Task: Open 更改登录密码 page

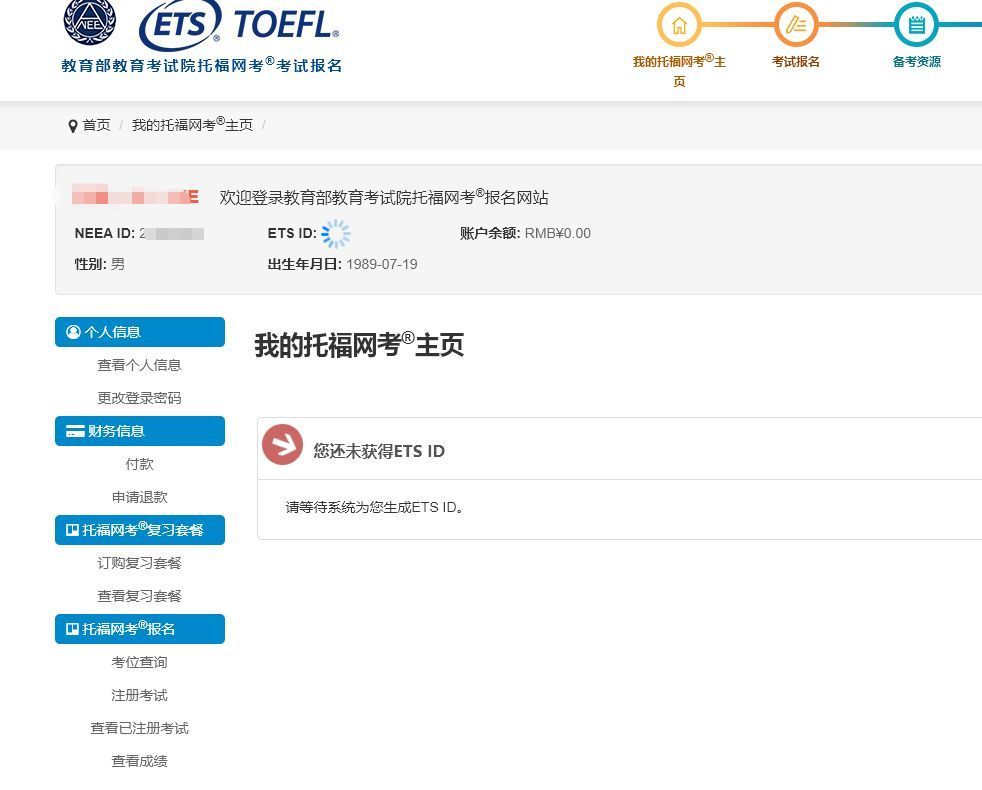Action: 139,397
